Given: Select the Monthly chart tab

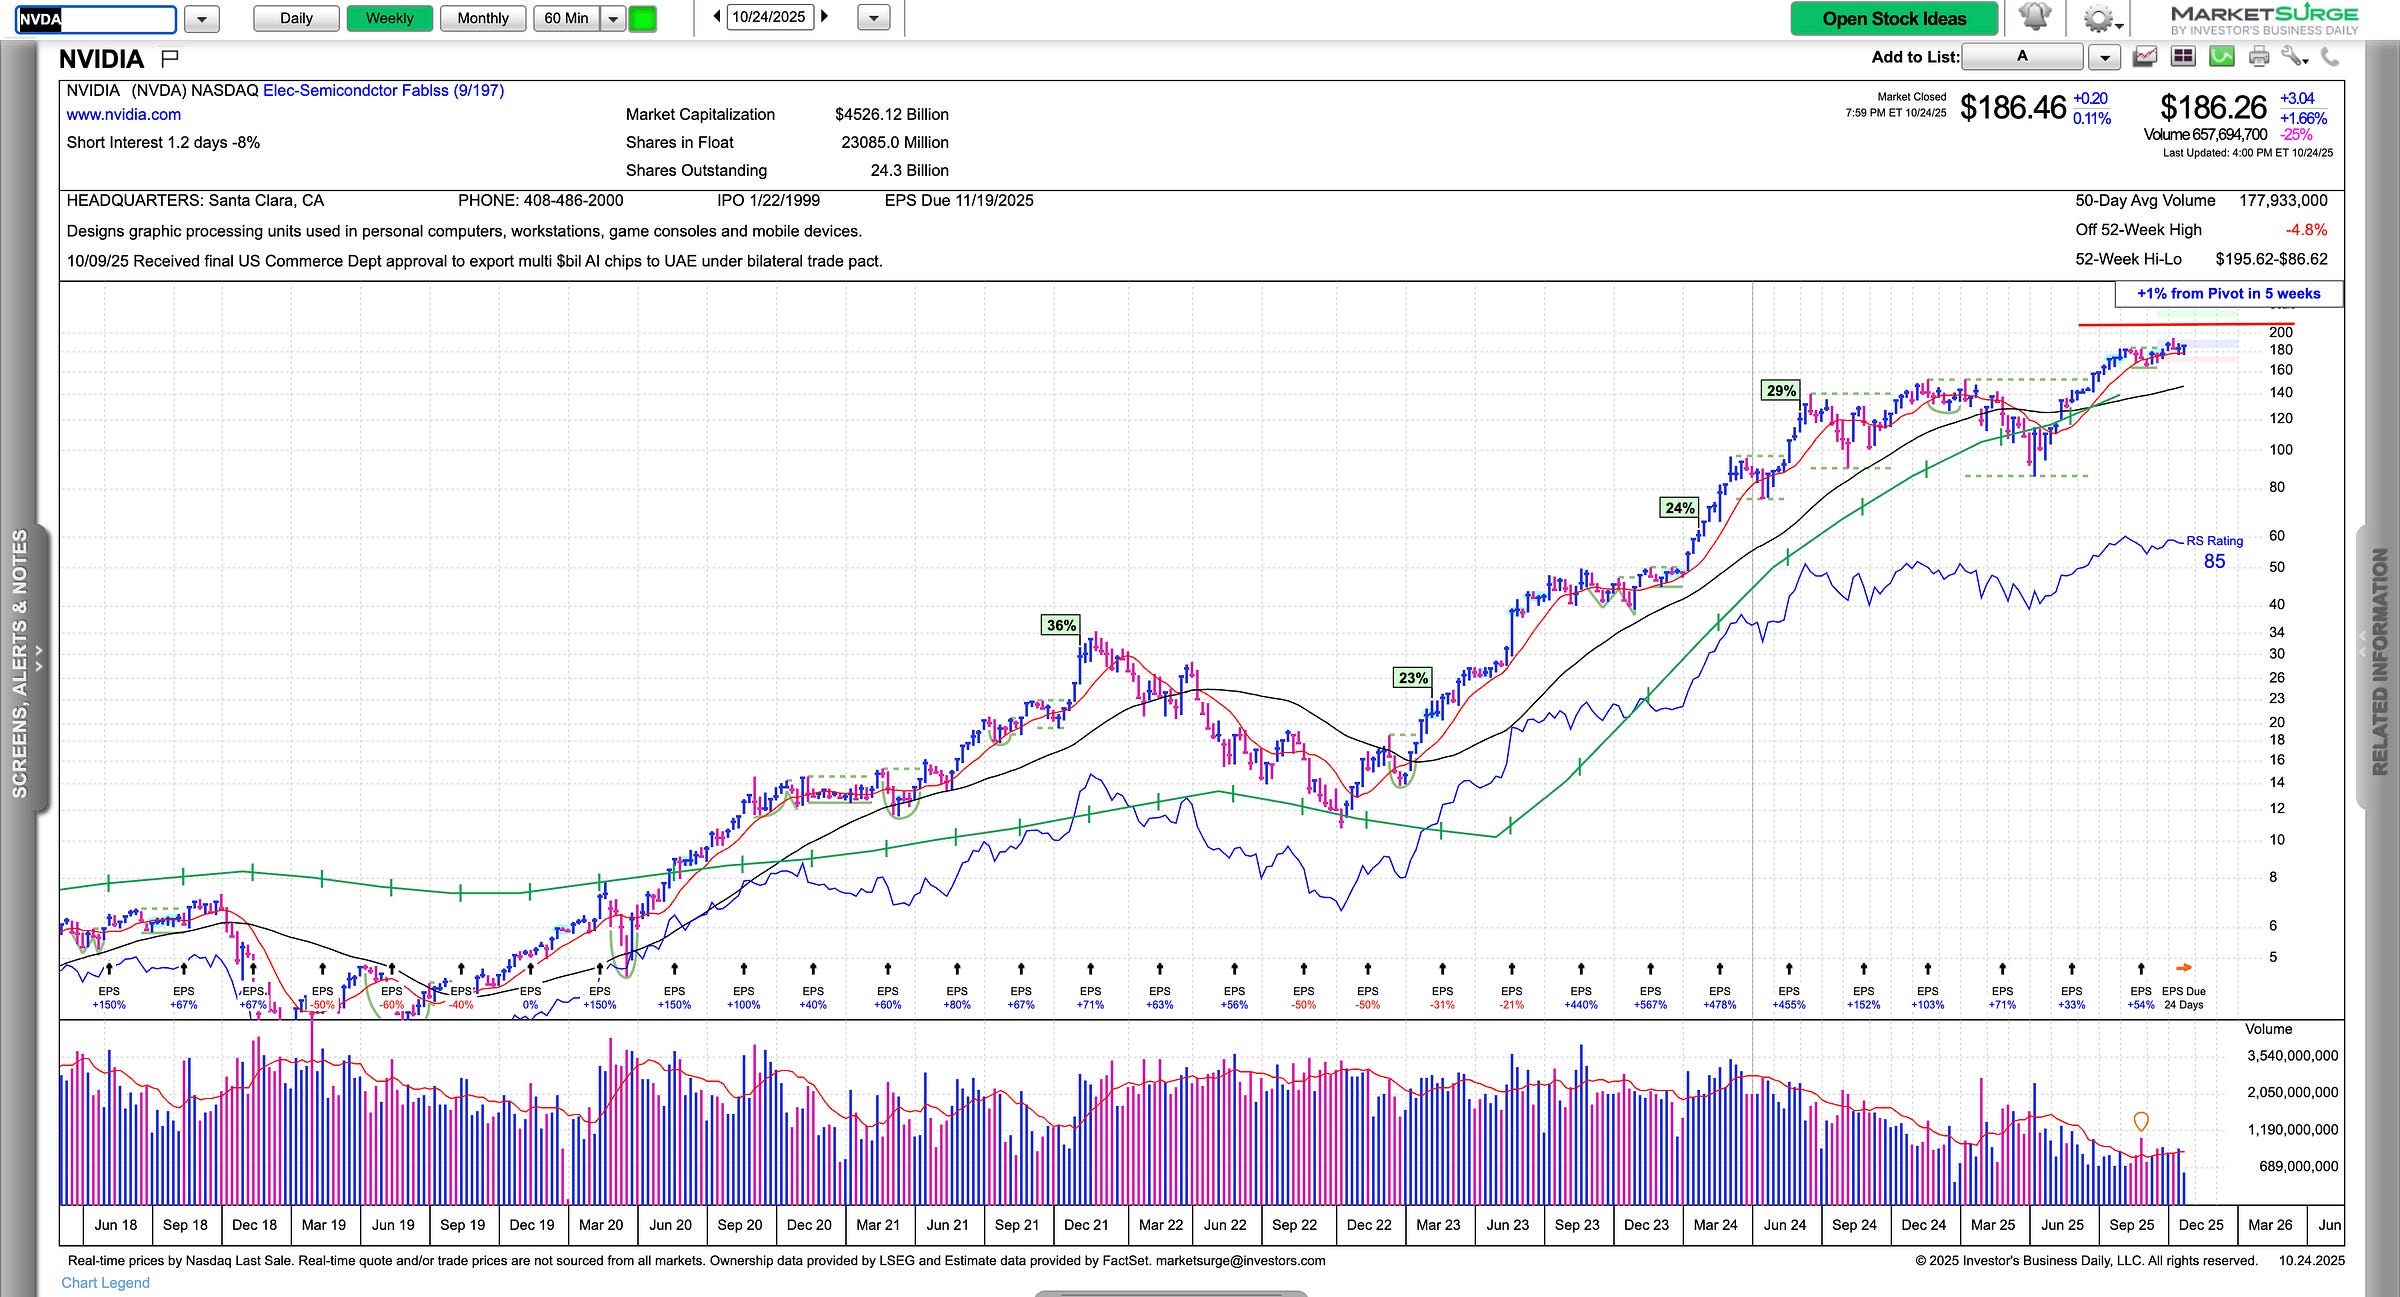Looking at the screenshot, I should 482,18.
